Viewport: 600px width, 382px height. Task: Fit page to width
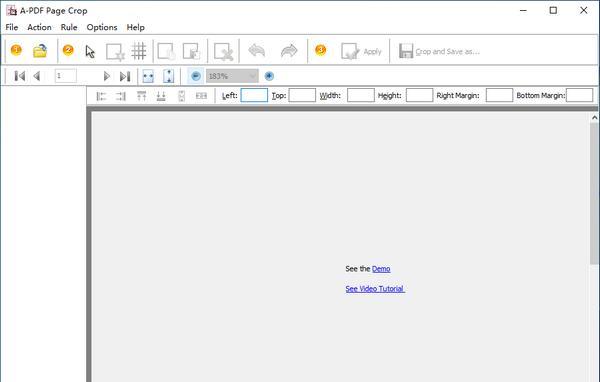(148, 76)
